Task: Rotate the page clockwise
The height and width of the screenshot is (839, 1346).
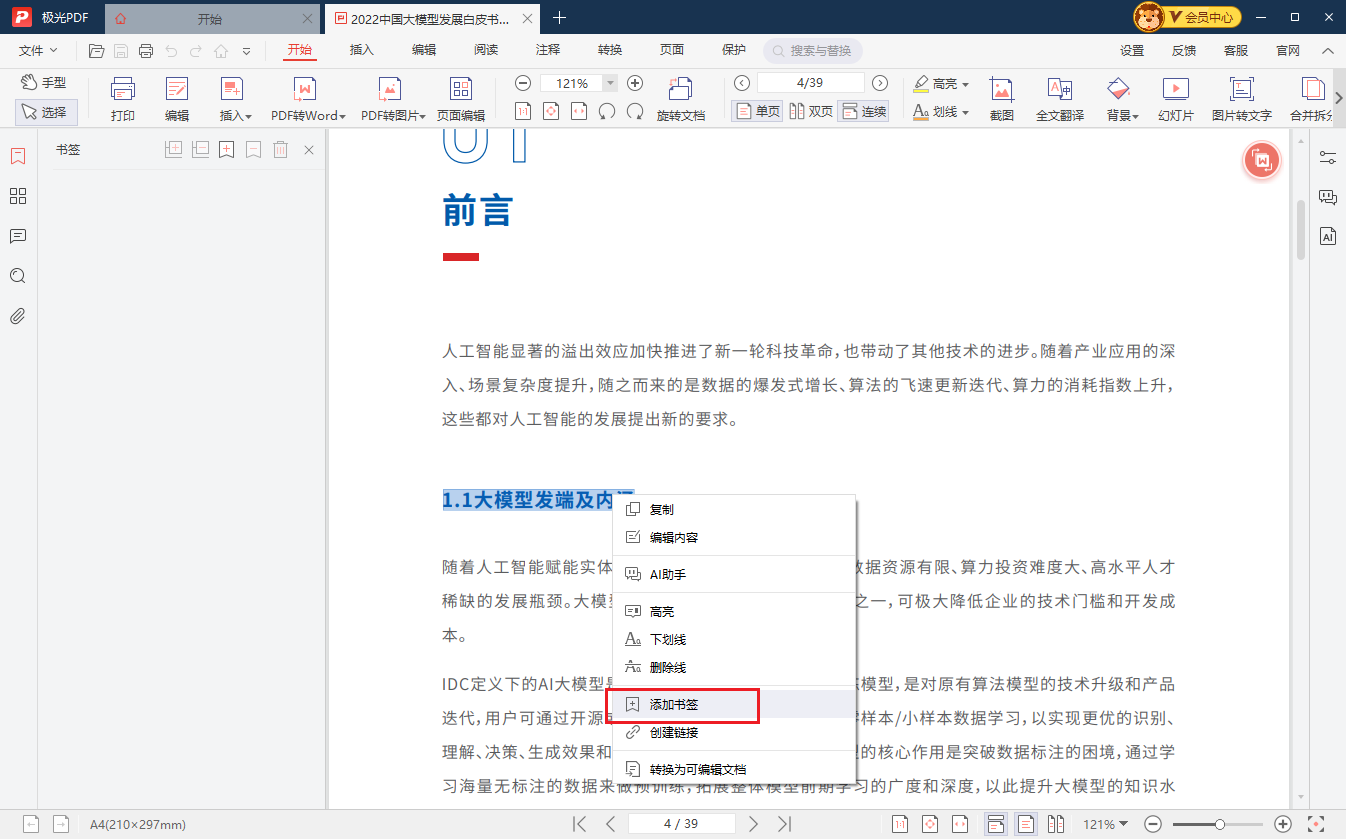Action: click(634, 111)
